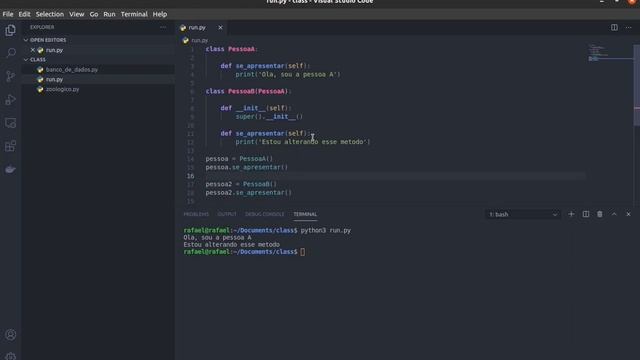
Task: Click 'class PessoaA:' code line
Action: click(x=232, y=49)
